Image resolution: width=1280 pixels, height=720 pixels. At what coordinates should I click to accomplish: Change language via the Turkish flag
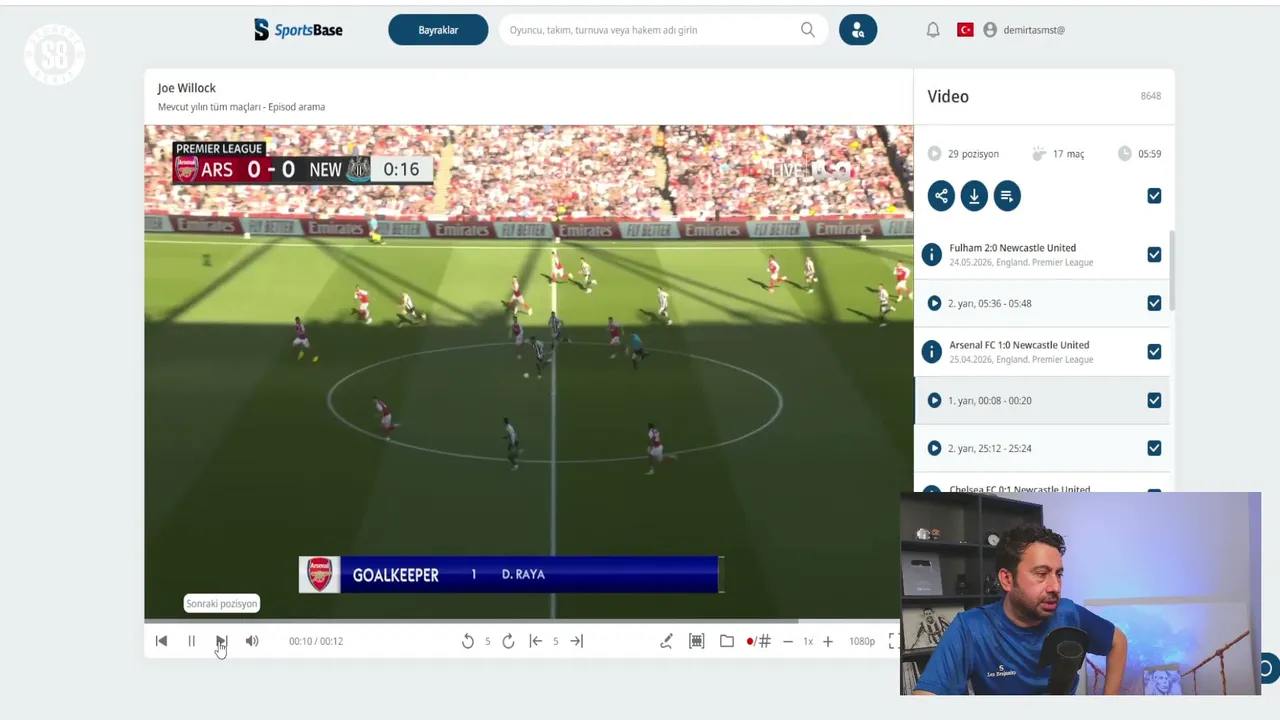(x=965, y=30)
